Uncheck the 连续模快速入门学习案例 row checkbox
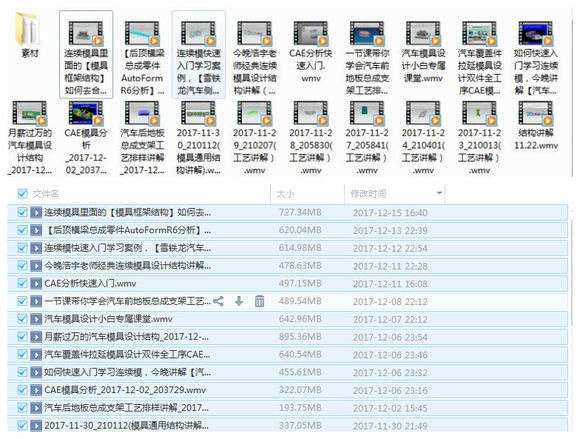Viewport: 580px width, 439px height. (22, 248)
